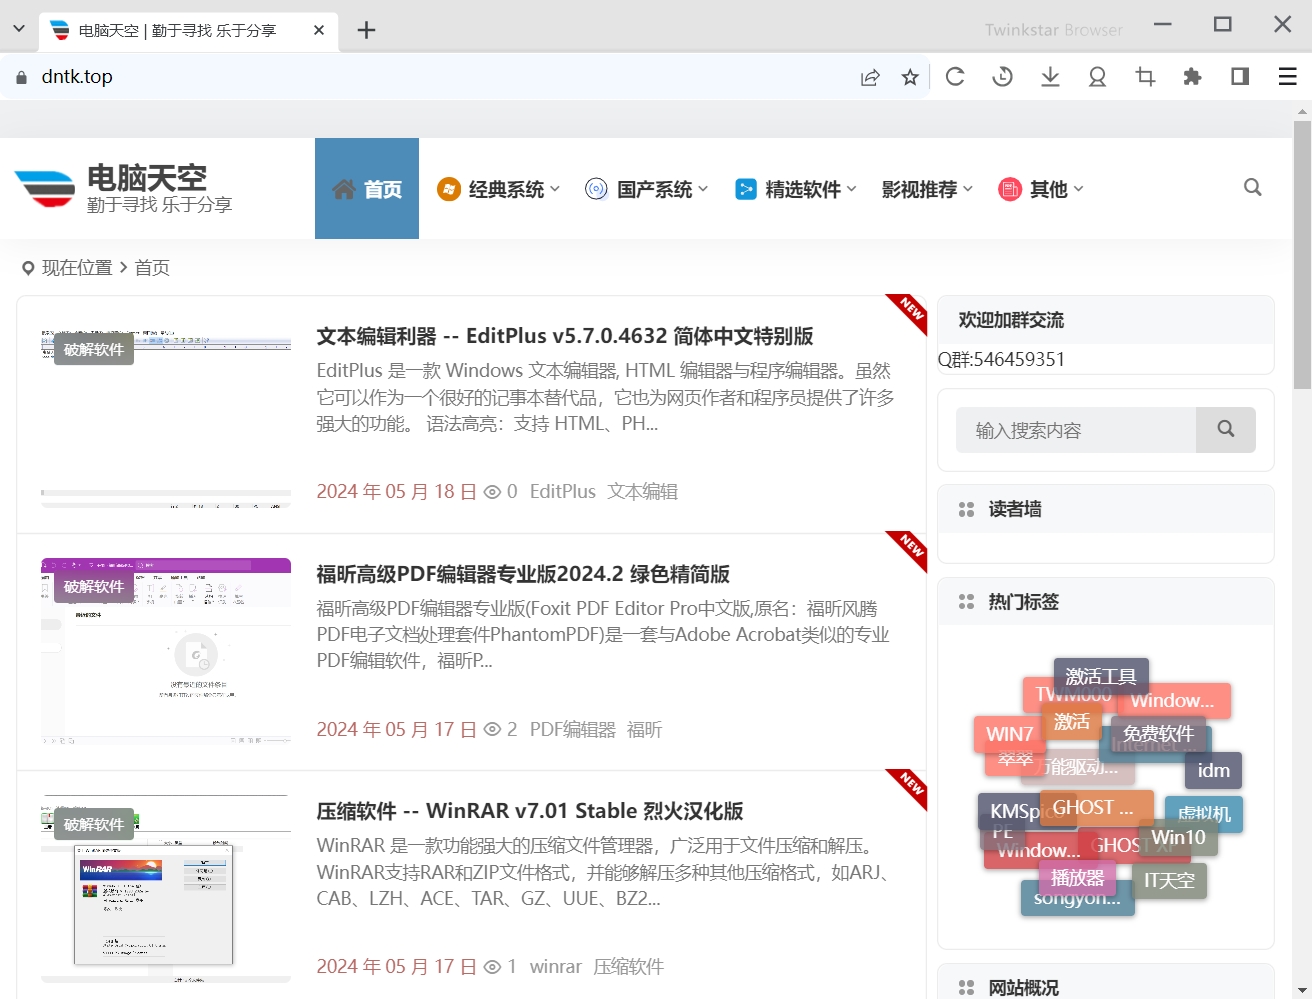Click the 首页 breadcrumb link
Viewport: 1312px width, 999px height.
click(x=152, y=268)
